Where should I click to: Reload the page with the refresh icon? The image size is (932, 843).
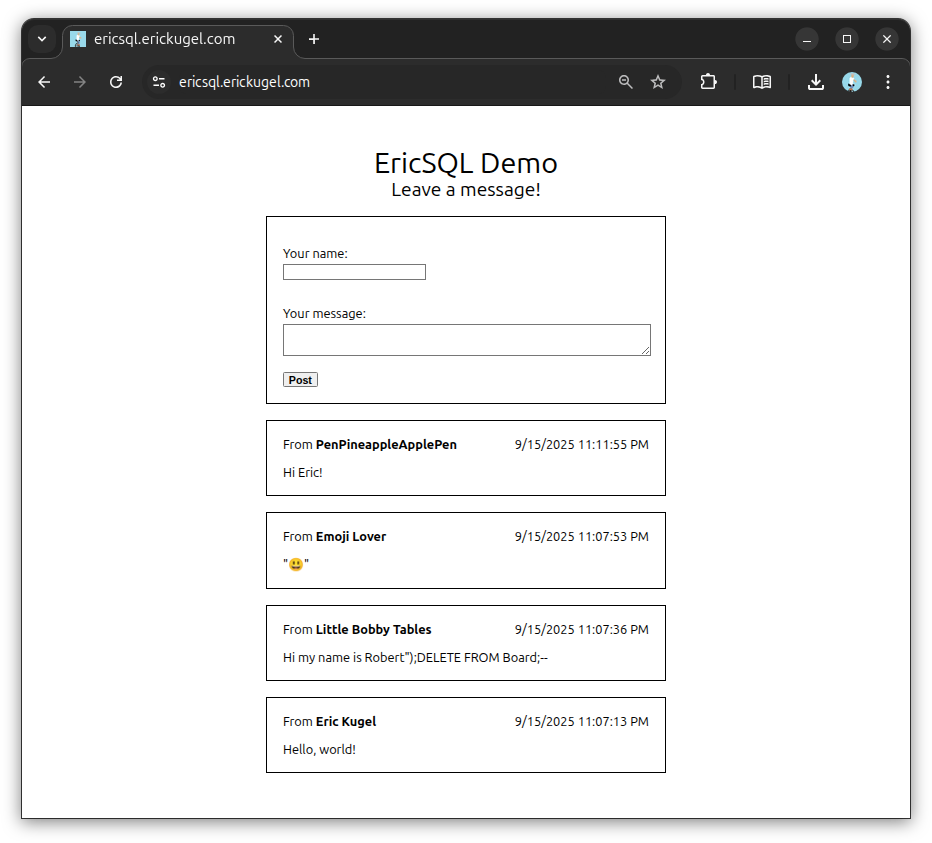click(116, 82)
